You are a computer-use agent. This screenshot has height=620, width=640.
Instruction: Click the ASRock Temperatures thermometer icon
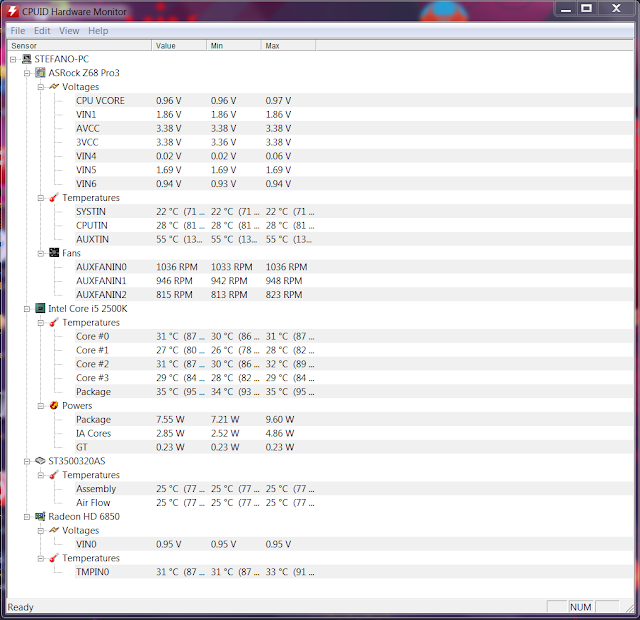click(x=54, y=198)
